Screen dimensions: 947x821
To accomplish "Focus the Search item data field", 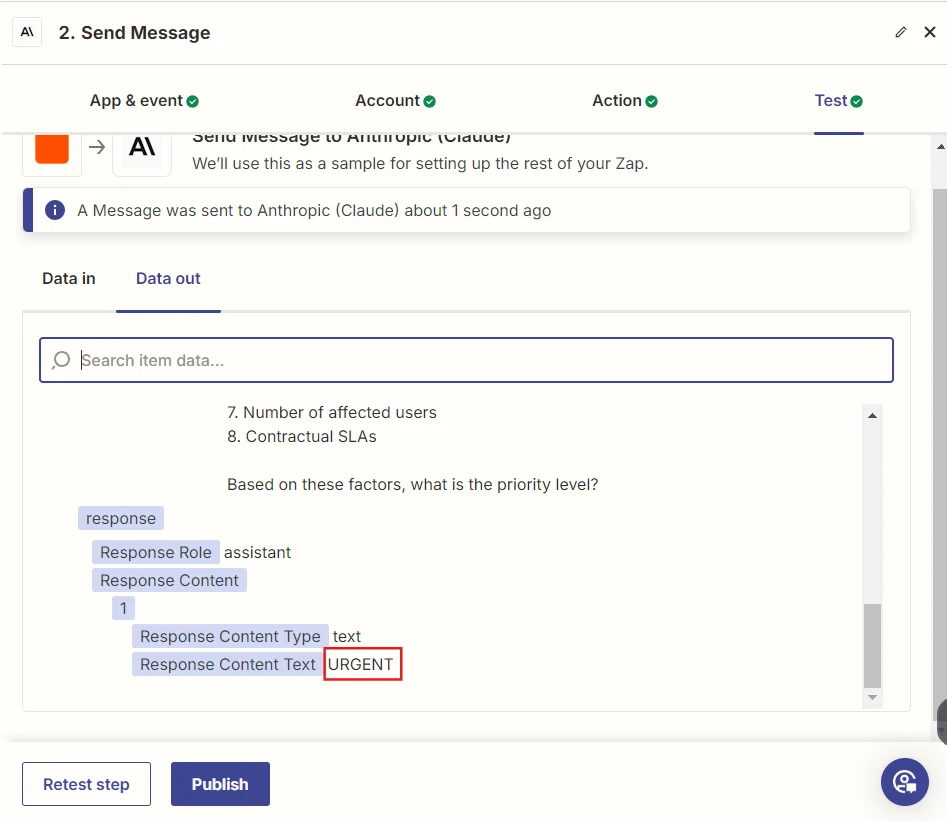I will [466, 360].
